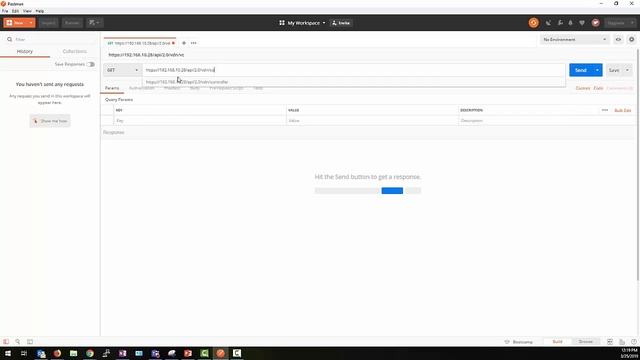Click the orange New button
This screenshot has width=640, height=360.
click(x=15, y=23)
